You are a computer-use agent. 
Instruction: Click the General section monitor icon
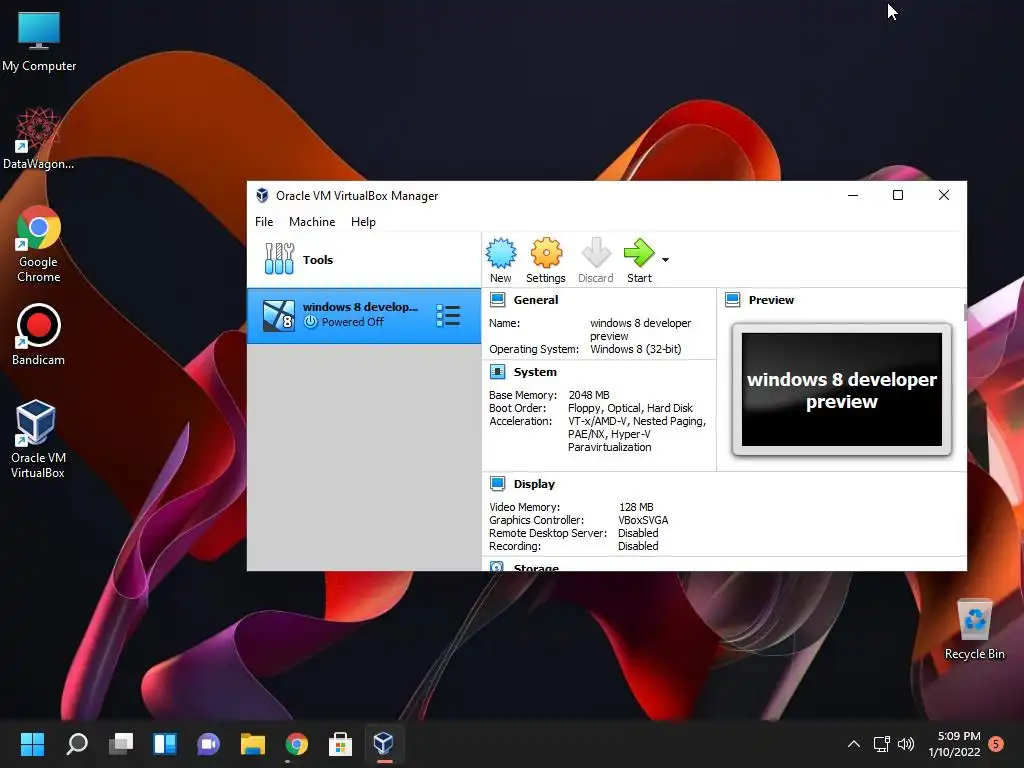pos(498,300)
